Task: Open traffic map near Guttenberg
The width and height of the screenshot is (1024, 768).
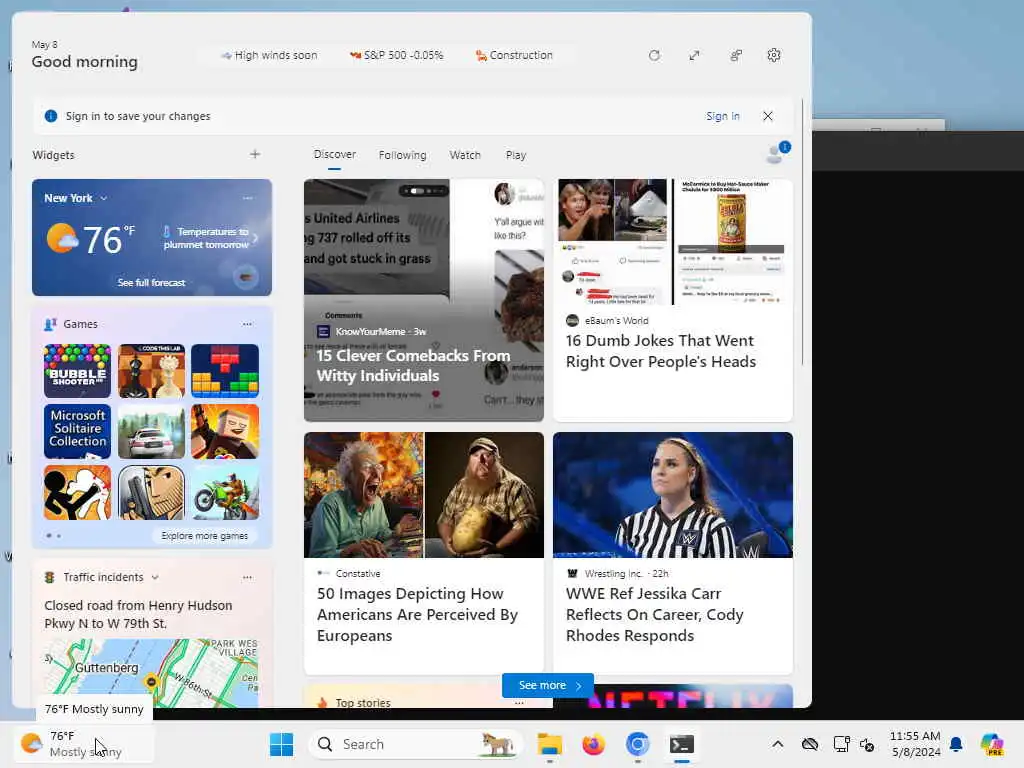Action: pos(152,673)
